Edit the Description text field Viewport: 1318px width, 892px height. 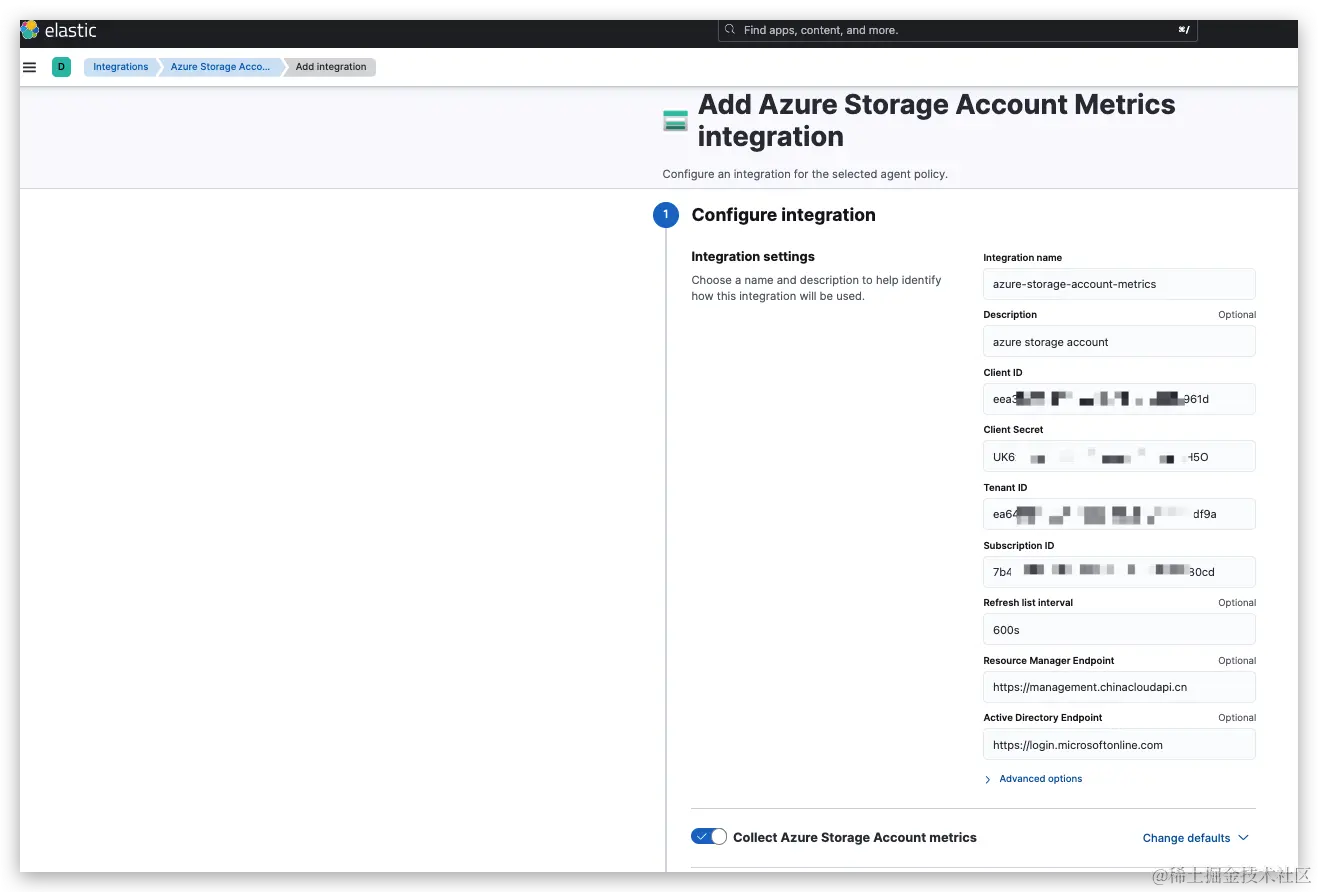(x=1118, y=342)
